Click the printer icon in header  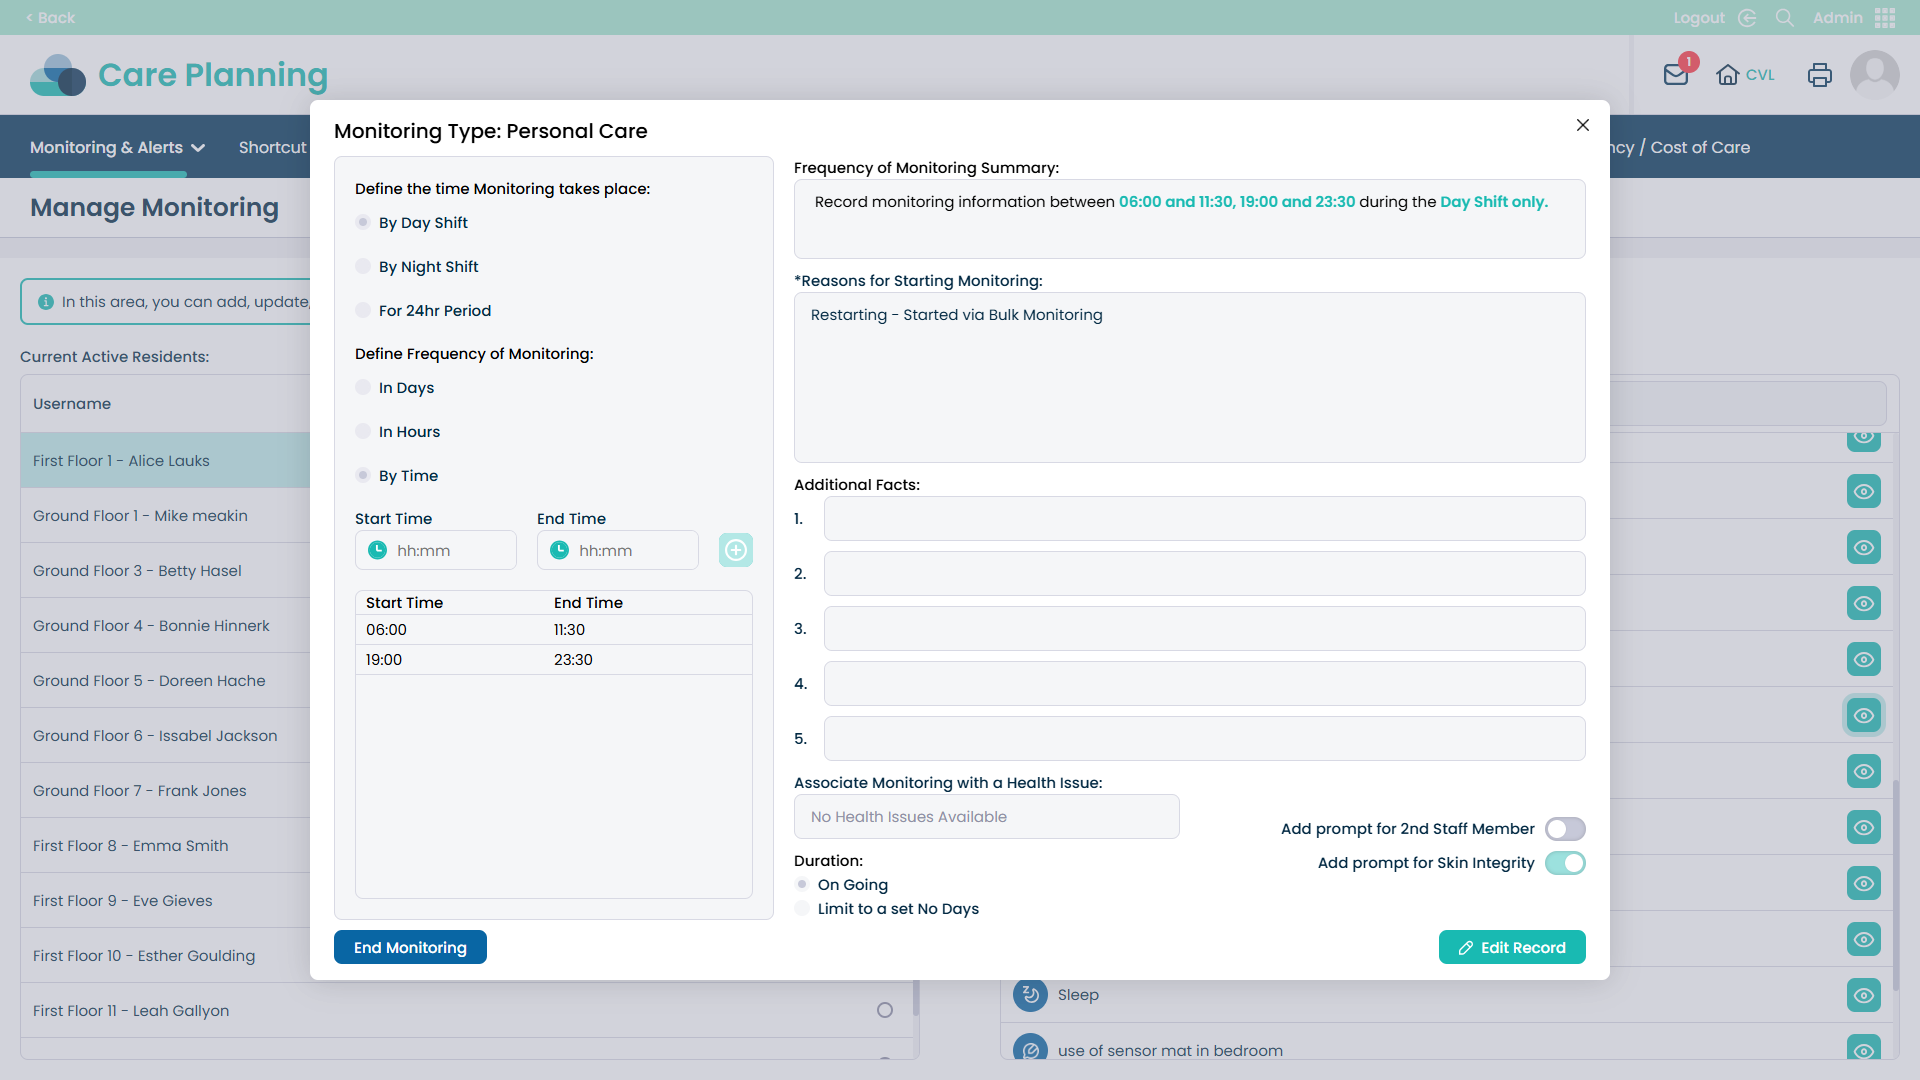1819,75
